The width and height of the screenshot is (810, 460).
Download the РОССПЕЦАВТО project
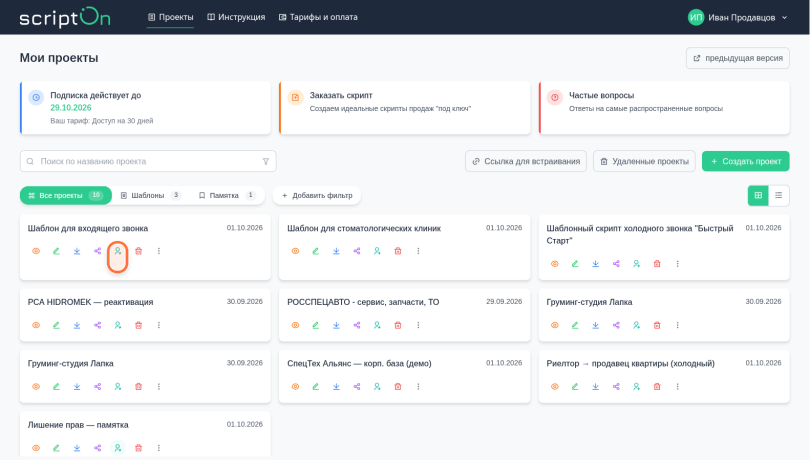(336, 325)
